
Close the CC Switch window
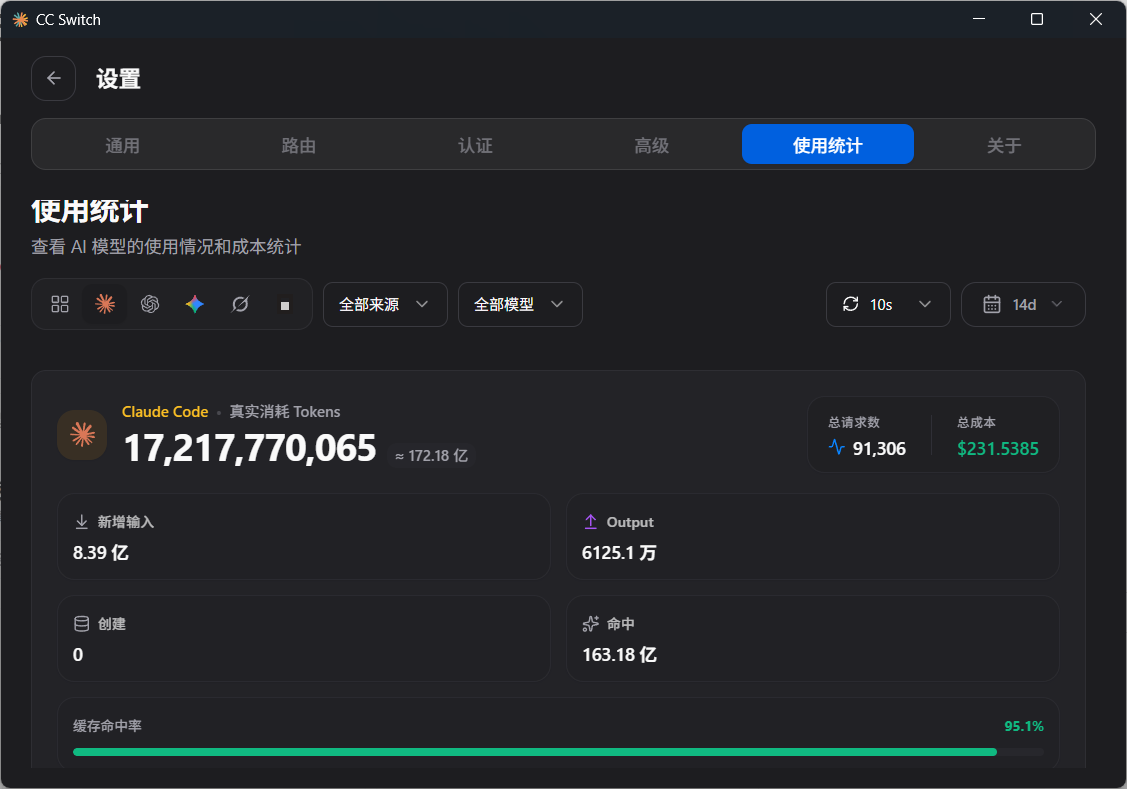pos(1095,19)
